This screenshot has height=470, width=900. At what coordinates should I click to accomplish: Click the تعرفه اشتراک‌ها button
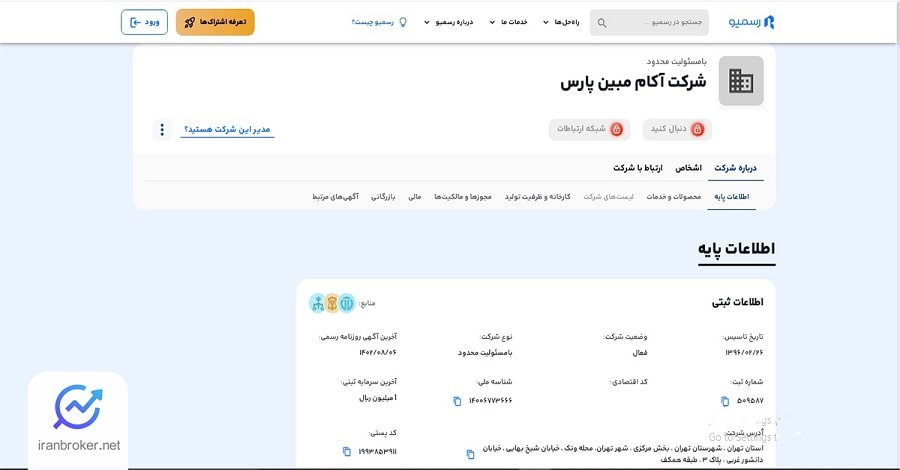coord(215,22)
